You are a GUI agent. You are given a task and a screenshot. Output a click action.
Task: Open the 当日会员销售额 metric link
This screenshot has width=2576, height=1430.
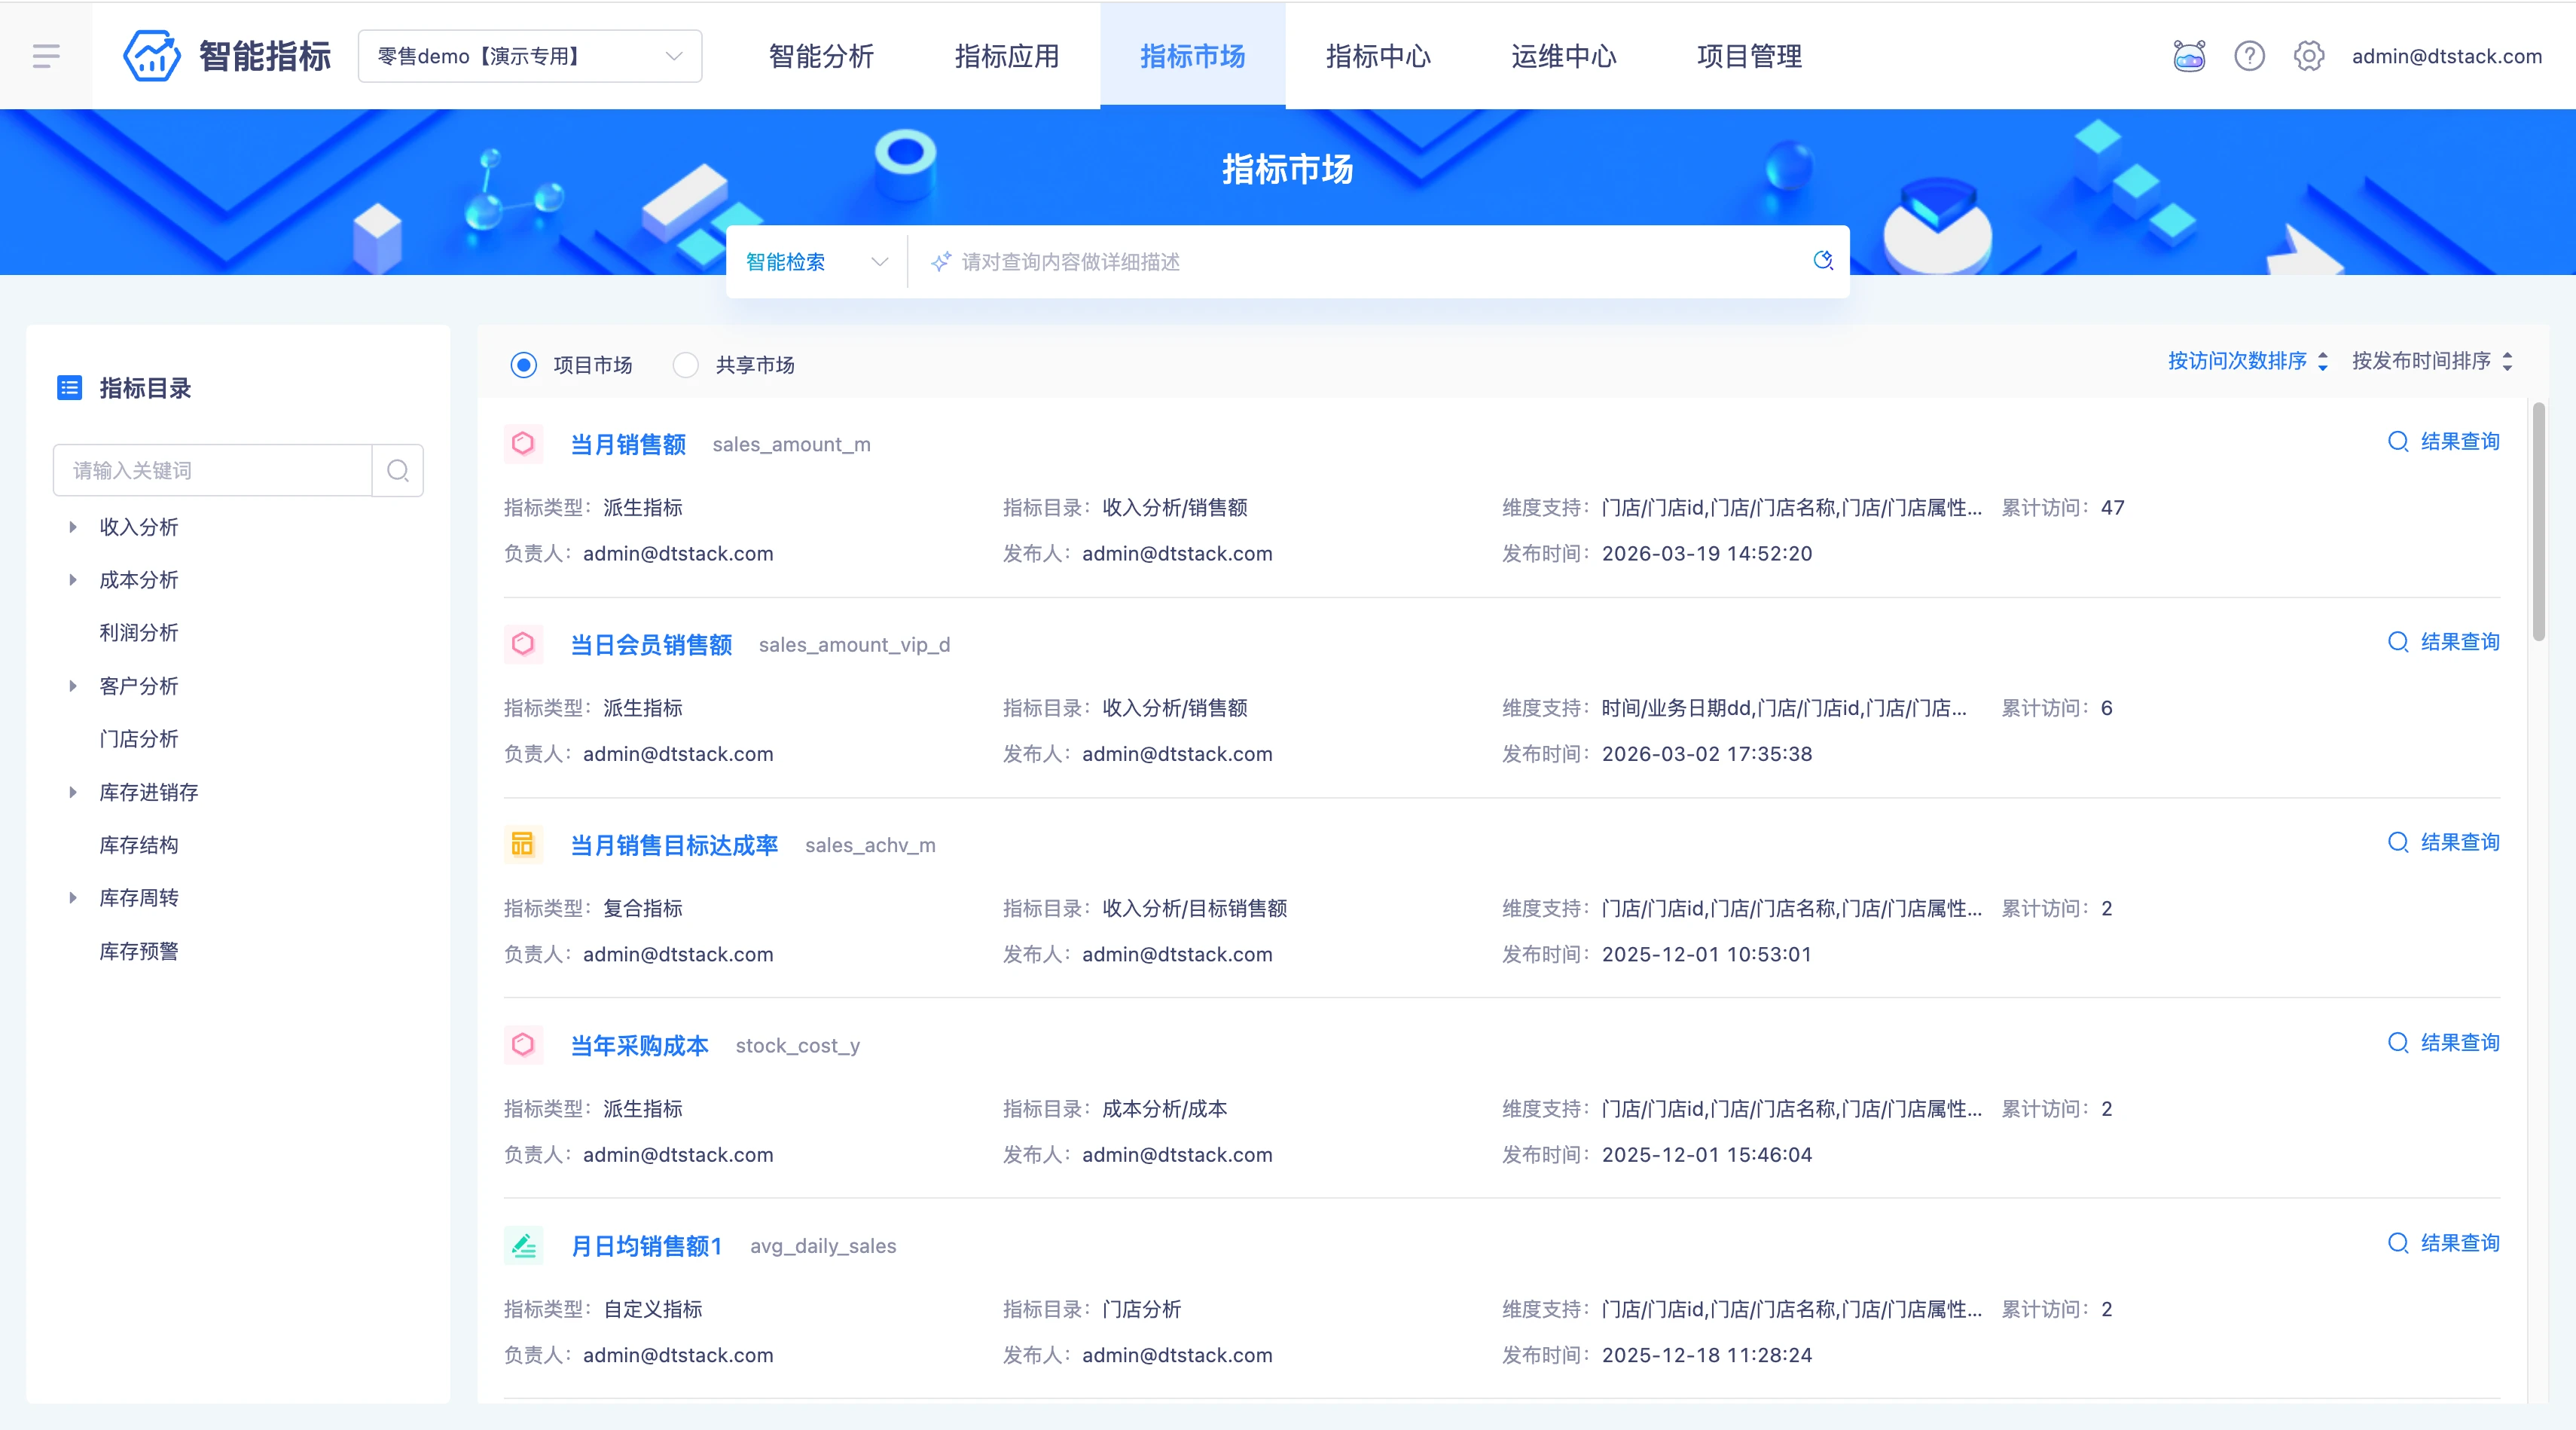[x=651, y=645]
